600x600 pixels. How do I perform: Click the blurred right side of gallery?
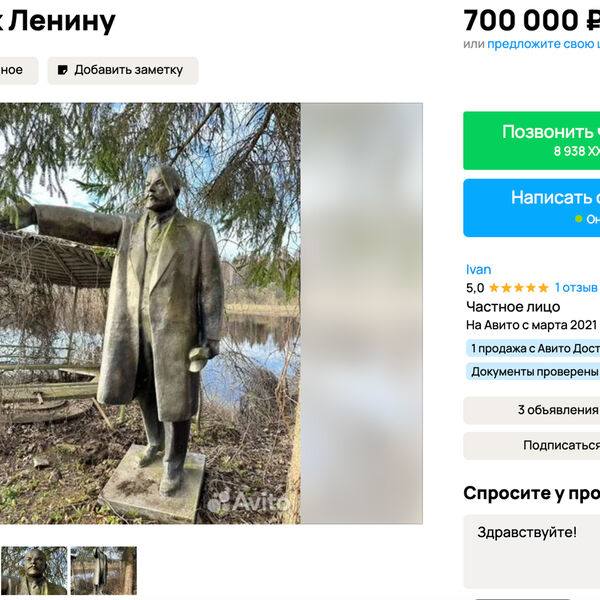(x=362, y=313)
